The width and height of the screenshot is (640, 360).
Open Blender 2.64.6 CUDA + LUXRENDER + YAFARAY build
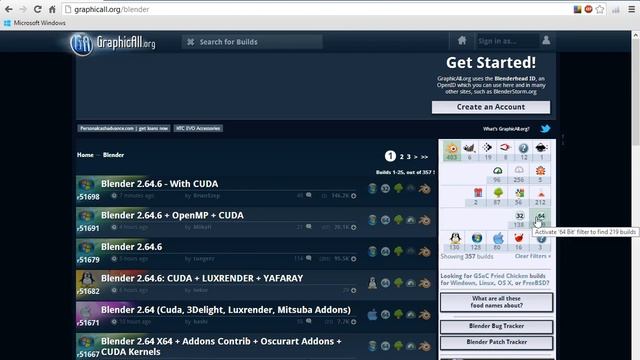point(202,278)
